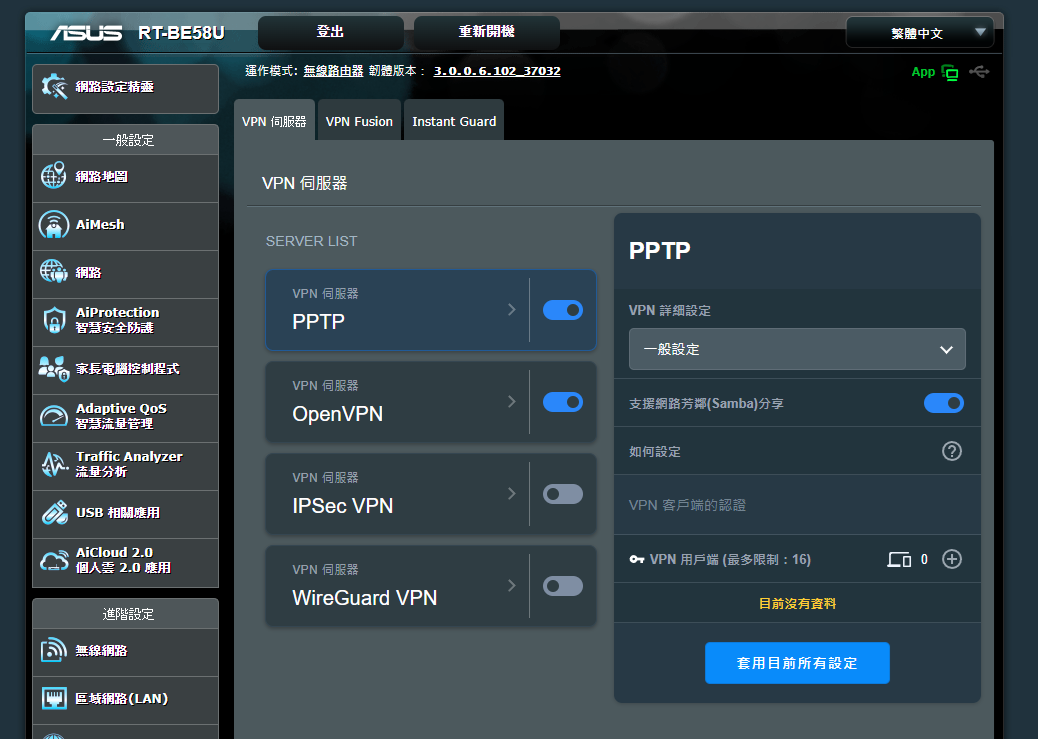Viewport: 1038px width, 739px height.
Task: Open AiMesh menu item text
Action: (100, 224)
